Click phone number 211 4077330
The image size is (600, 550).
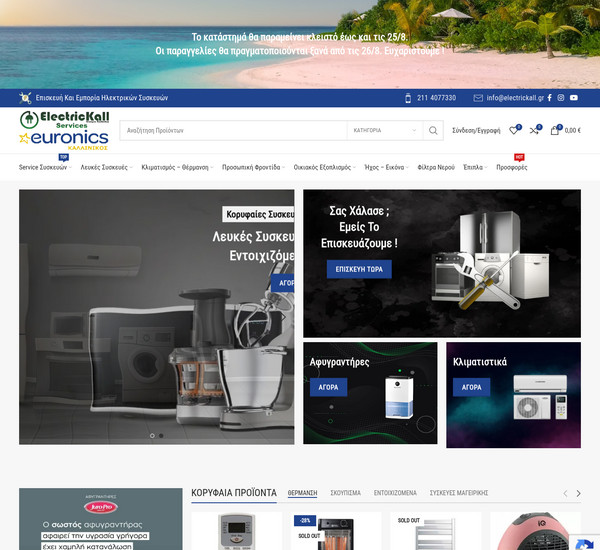coord(436,98)
